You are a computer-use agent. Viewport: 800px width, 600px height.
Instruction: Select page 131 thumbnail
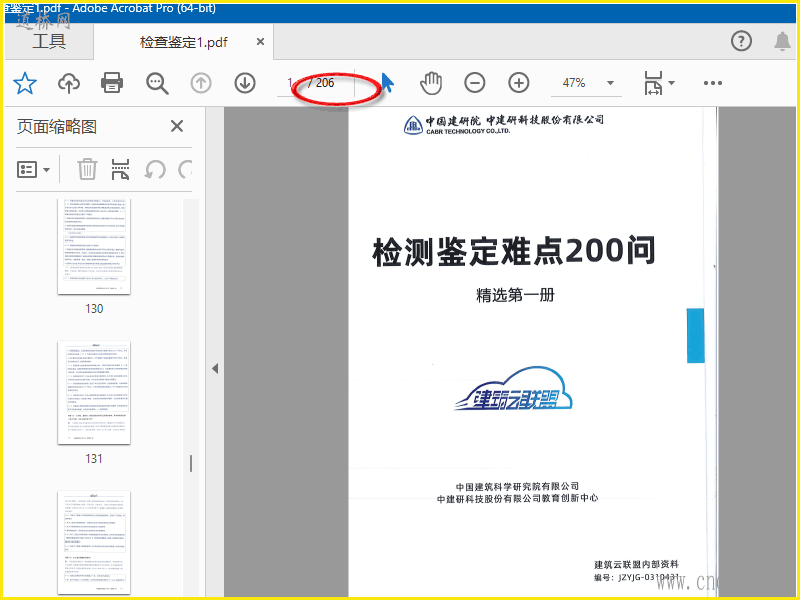click(94, 392)
